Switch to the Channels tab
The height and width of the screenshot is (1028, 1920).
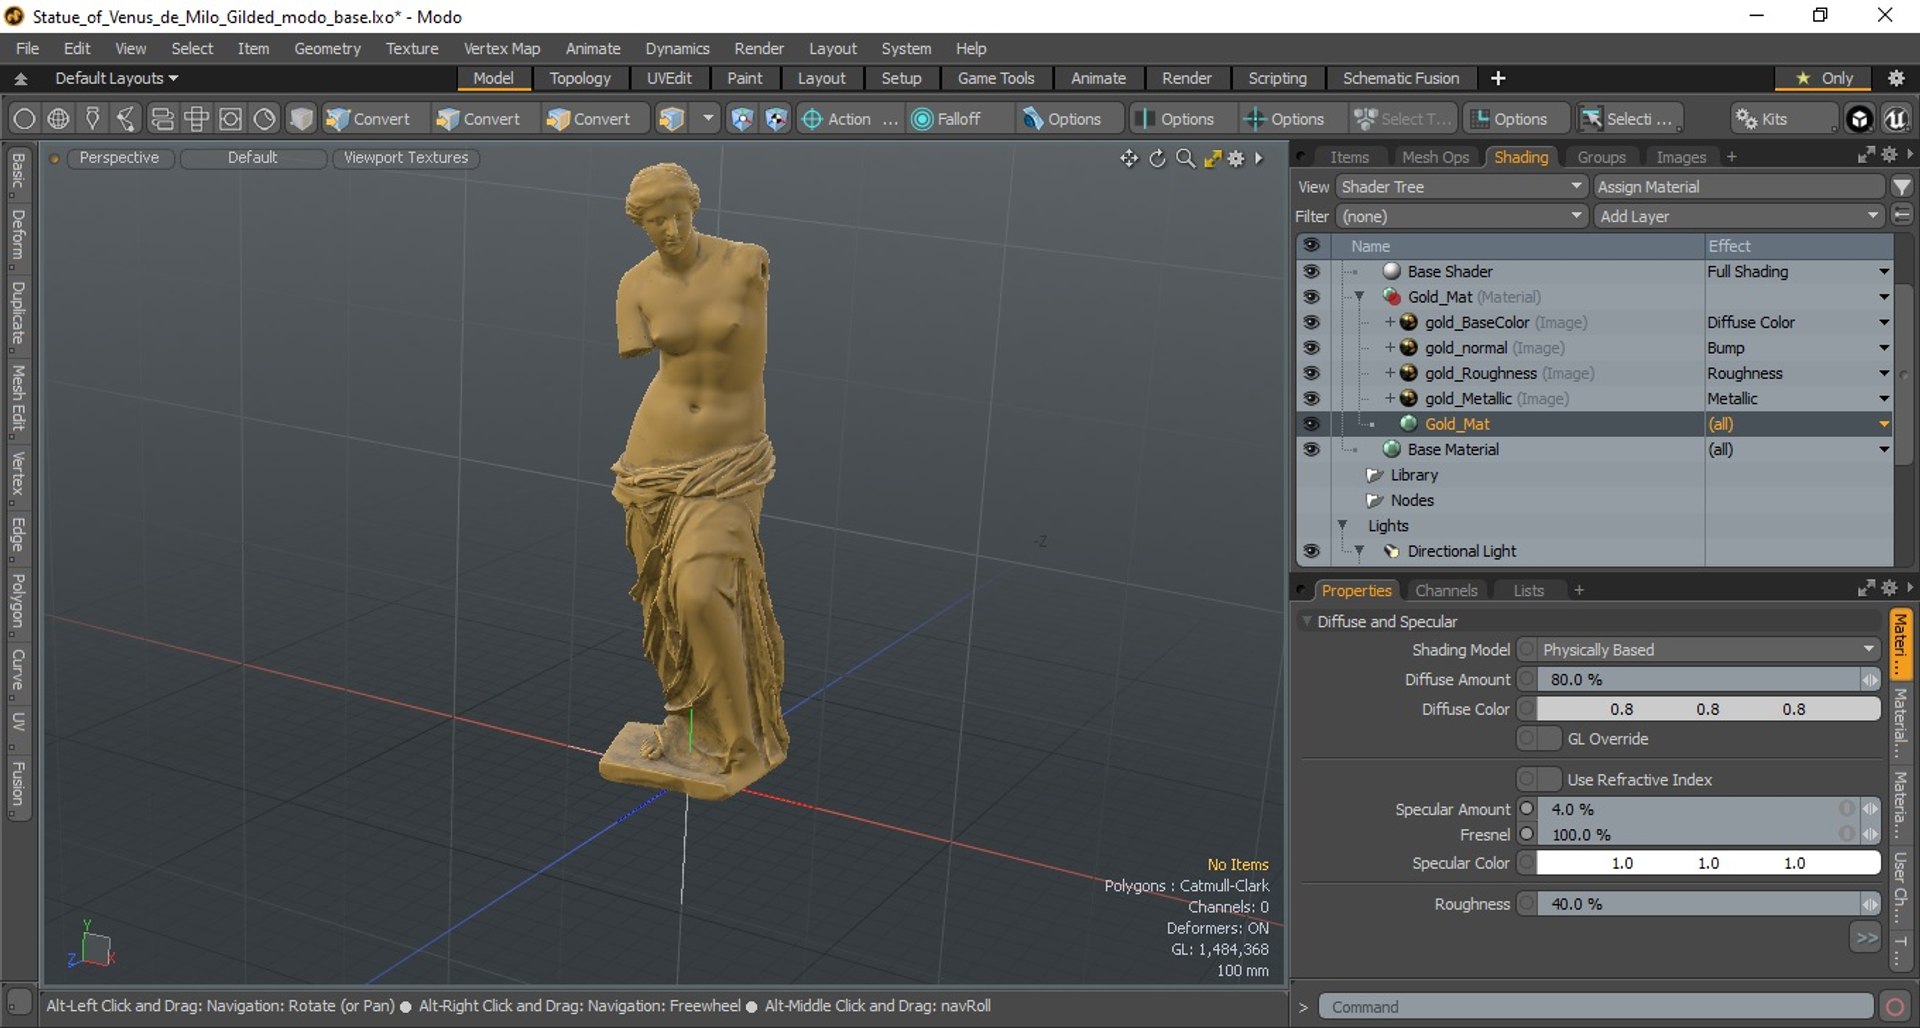click(1446, 590)
